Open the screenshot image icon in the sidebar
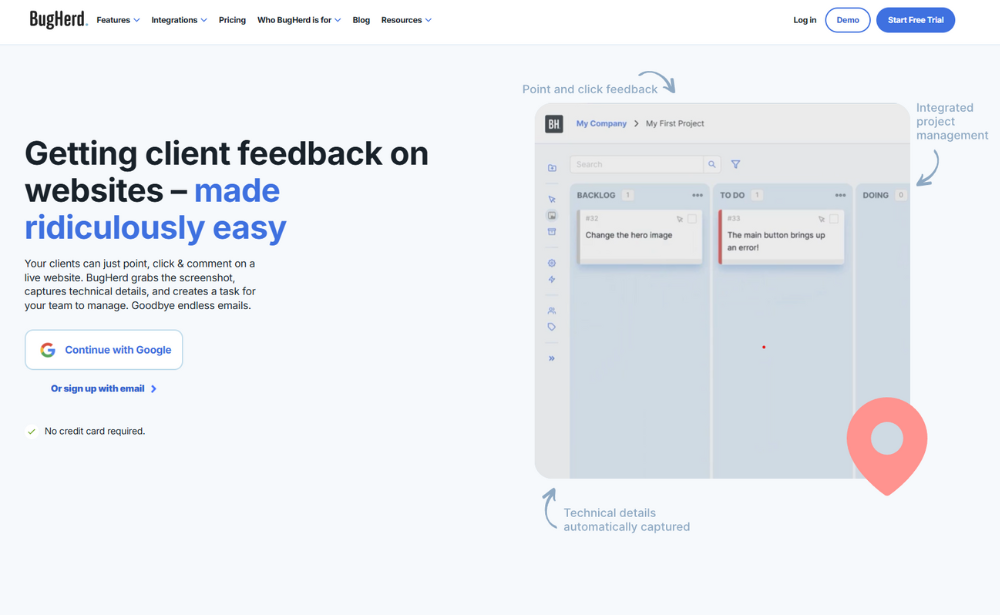This screenshot has height=615, width=1000. tap(551, 215)
